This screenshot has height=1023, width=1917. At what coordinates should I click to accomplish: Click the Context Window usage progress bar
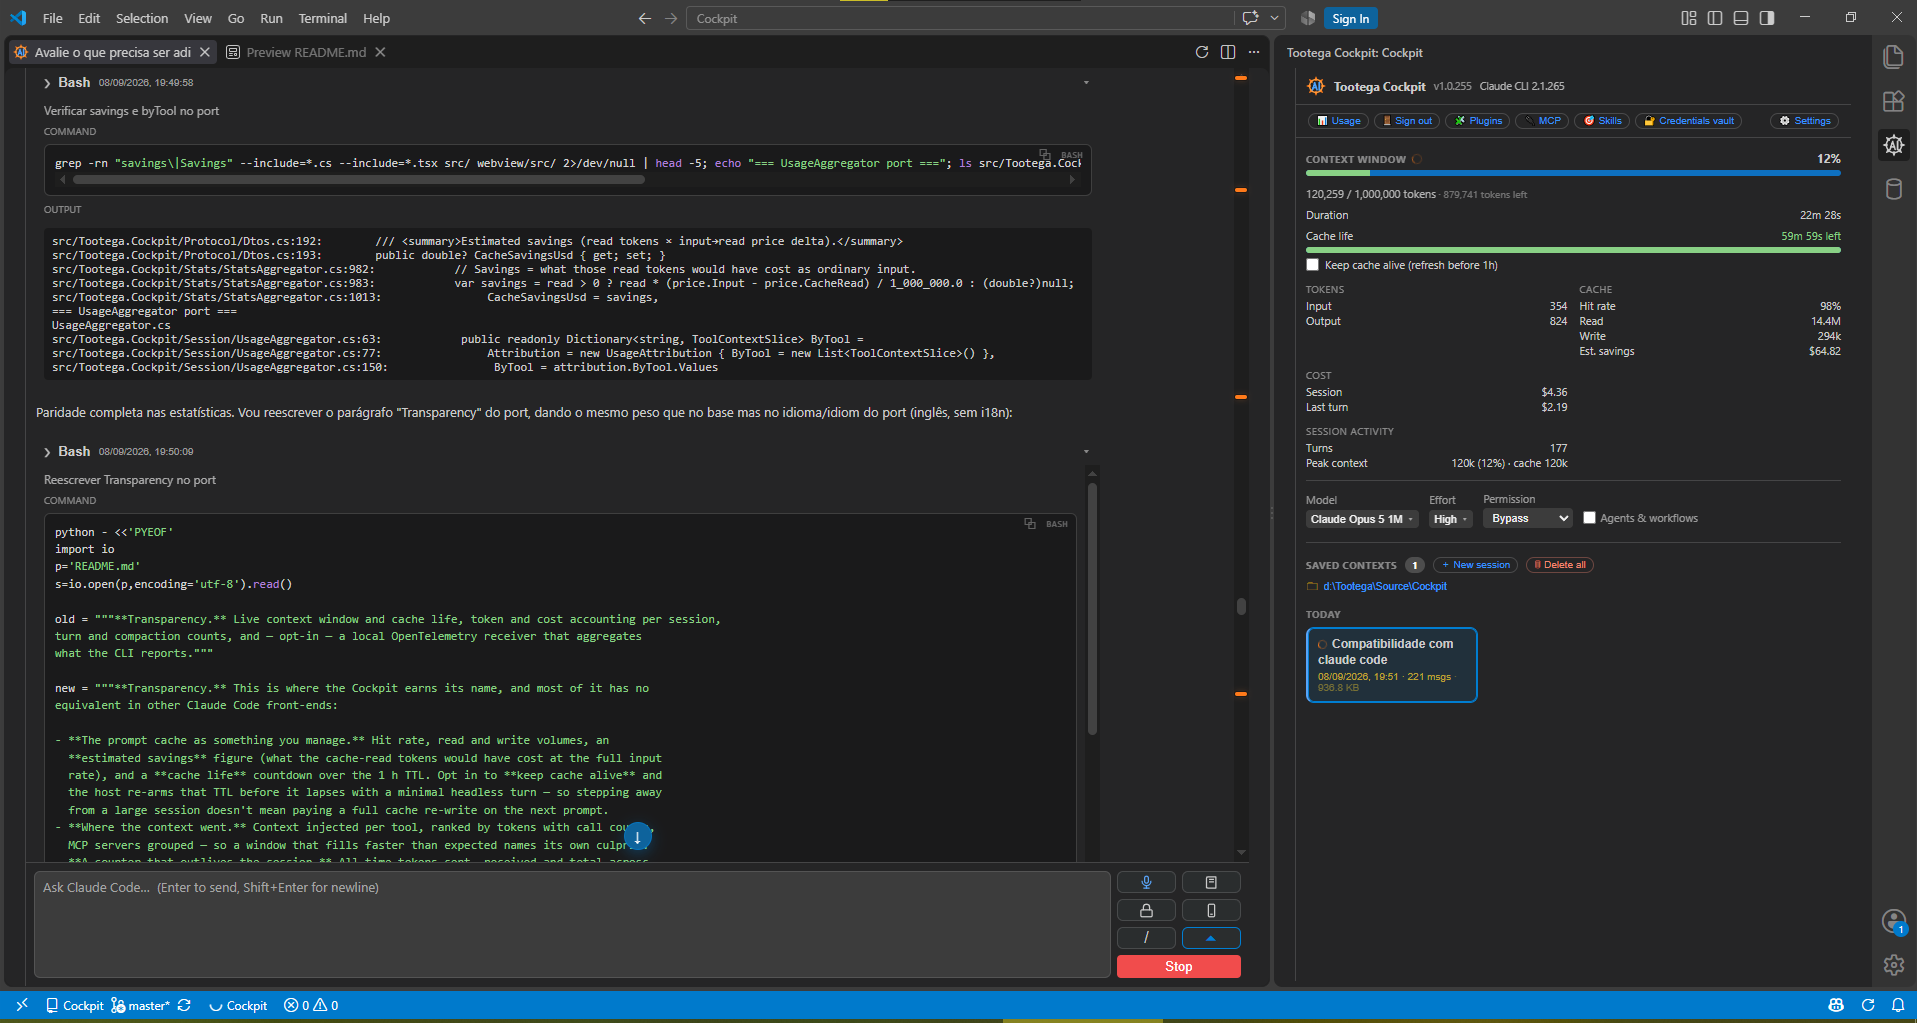pos(1573,173)
